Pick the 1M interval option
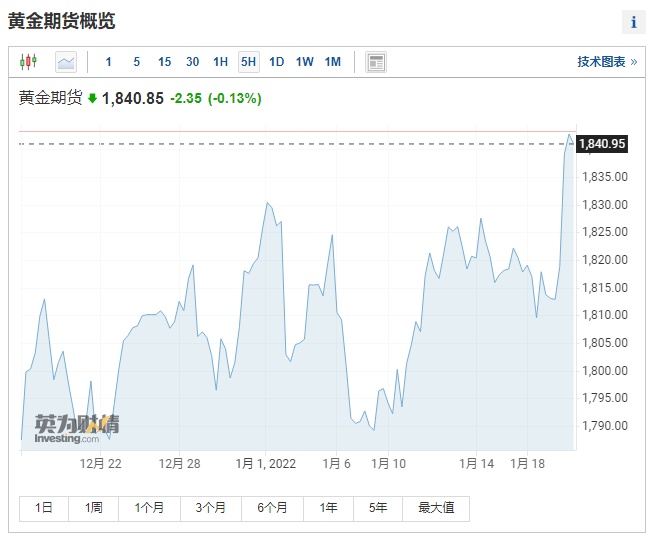Viewport: 654px width, 542px height. (333, 62)
